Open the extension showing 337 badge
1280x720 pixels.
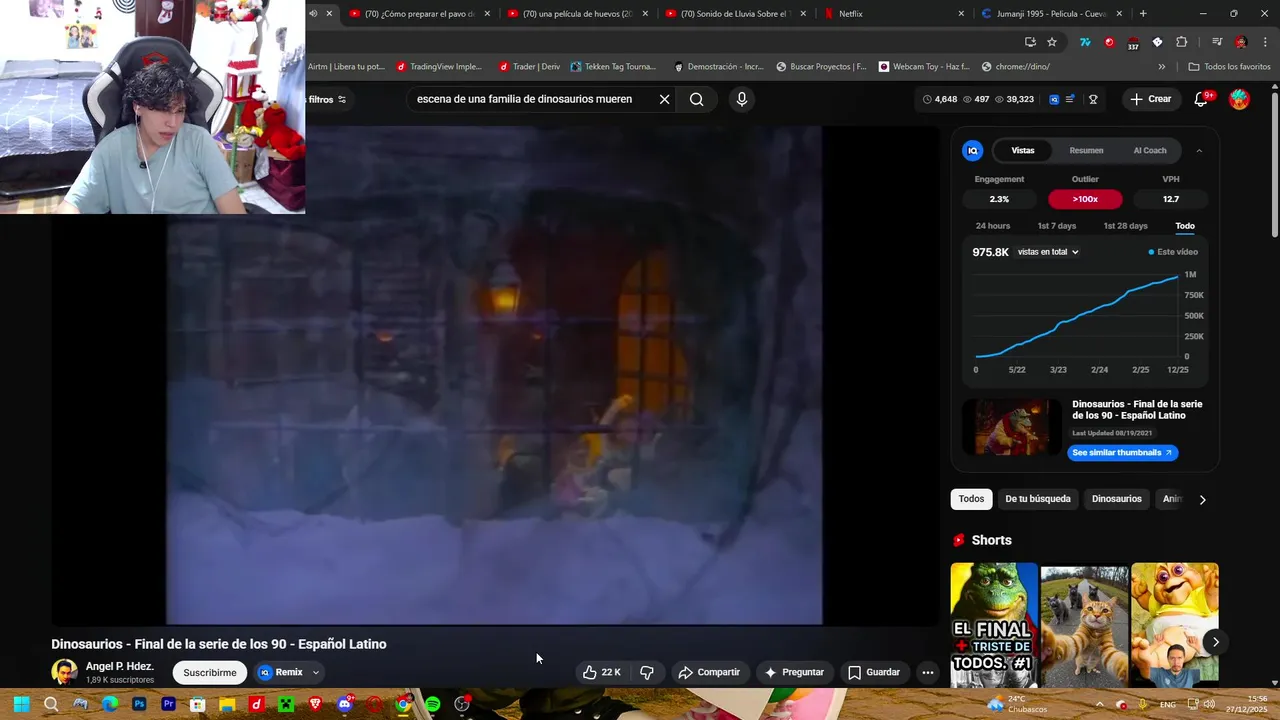pos(1133,43)
